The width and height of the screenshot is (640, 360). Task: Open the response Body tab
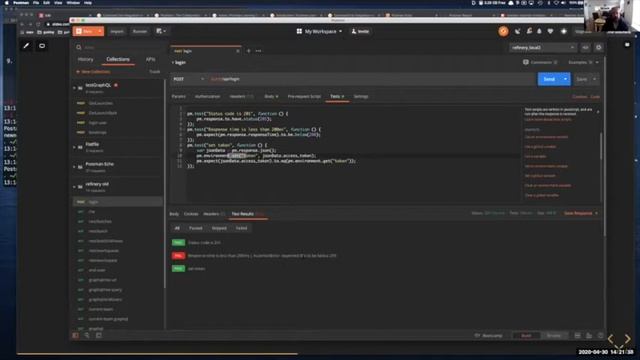pyautogui.click(x=174, y=214)
